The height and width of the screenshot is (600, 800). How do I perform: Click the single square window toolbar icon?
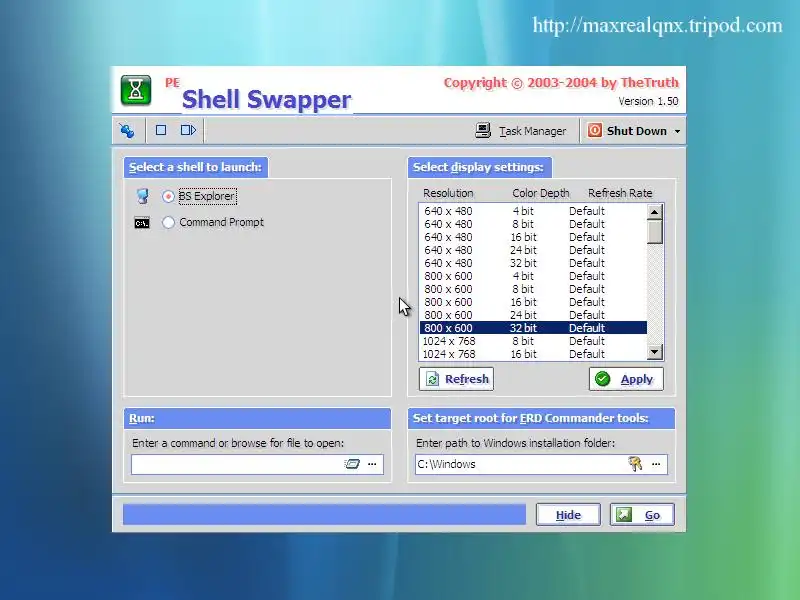click(161, 130)
